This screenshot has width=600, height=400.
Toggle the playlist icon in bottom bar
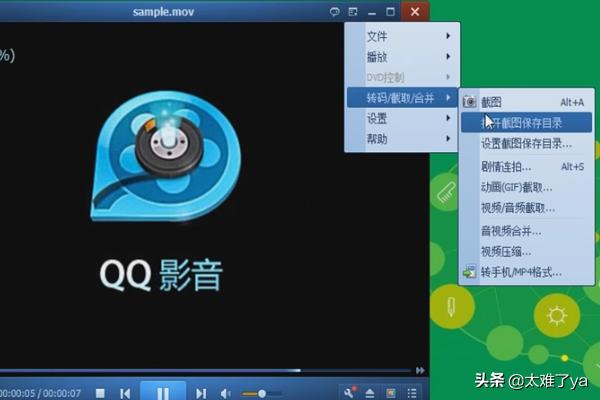(413, 394)
